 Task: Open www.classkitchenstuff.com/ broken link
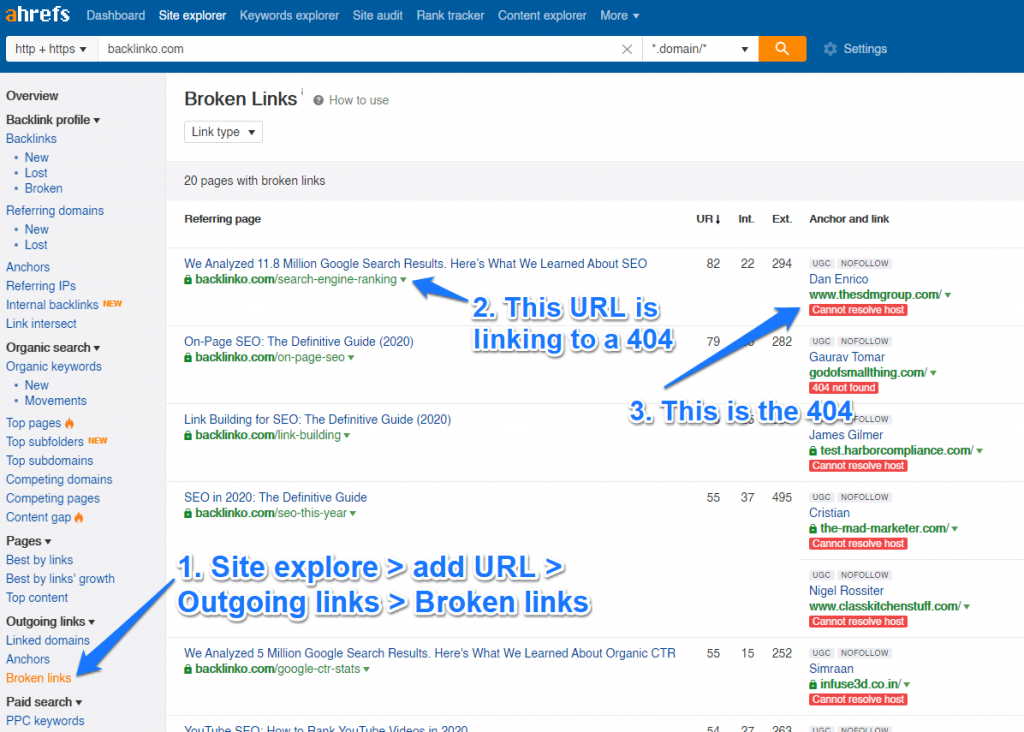pos(884,606)
